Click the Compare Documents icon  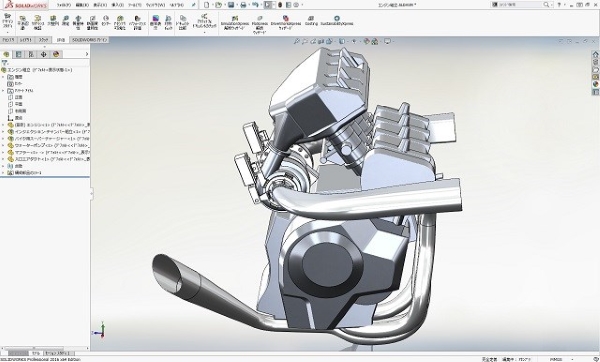point(183,23)
